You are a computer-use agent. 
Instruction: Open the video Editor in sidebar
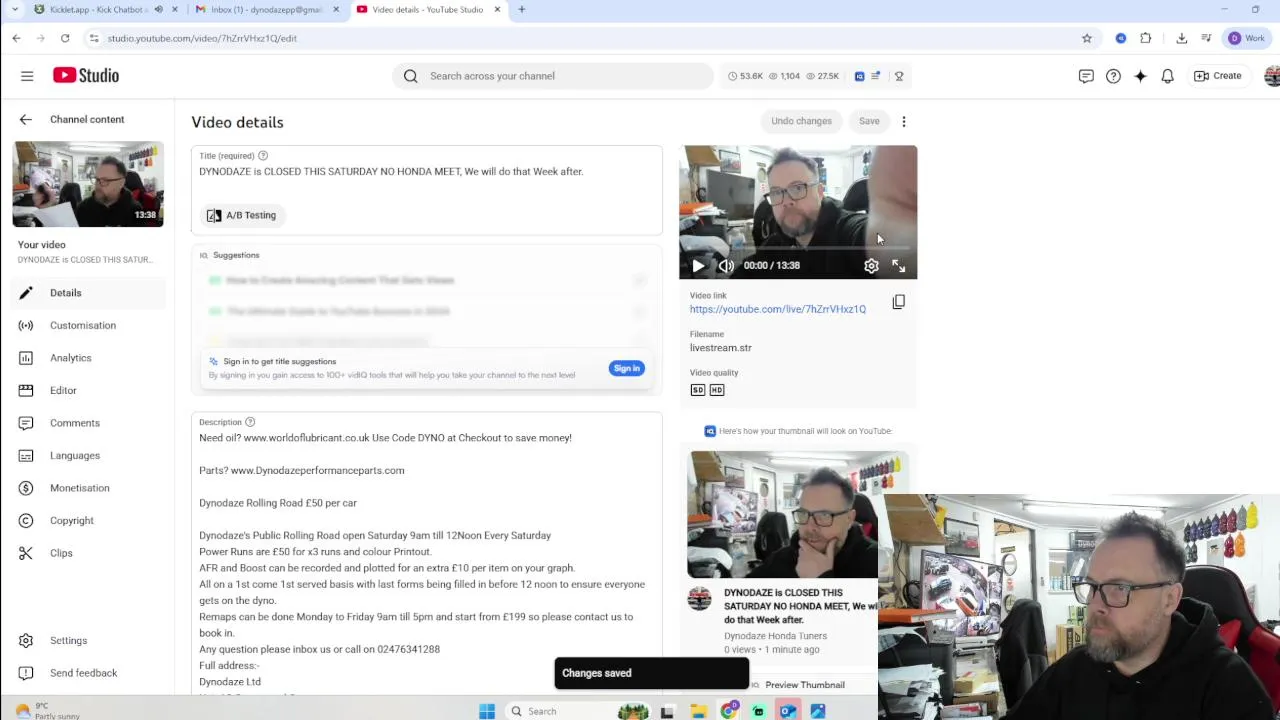[x=87, y=390]
